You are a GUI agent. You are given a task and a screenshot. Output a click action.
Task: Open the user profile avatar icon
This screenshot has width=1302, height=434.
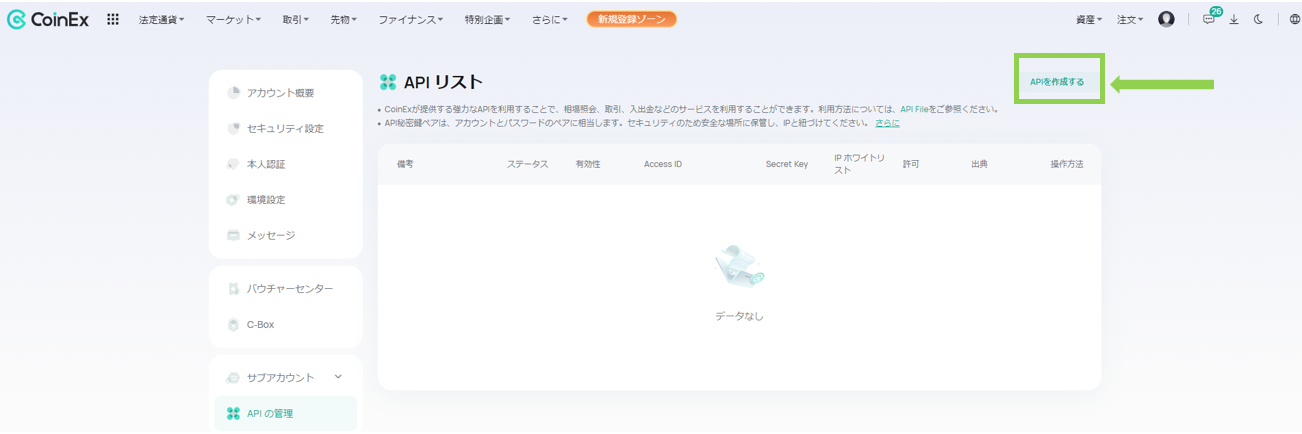point(1166,19)
